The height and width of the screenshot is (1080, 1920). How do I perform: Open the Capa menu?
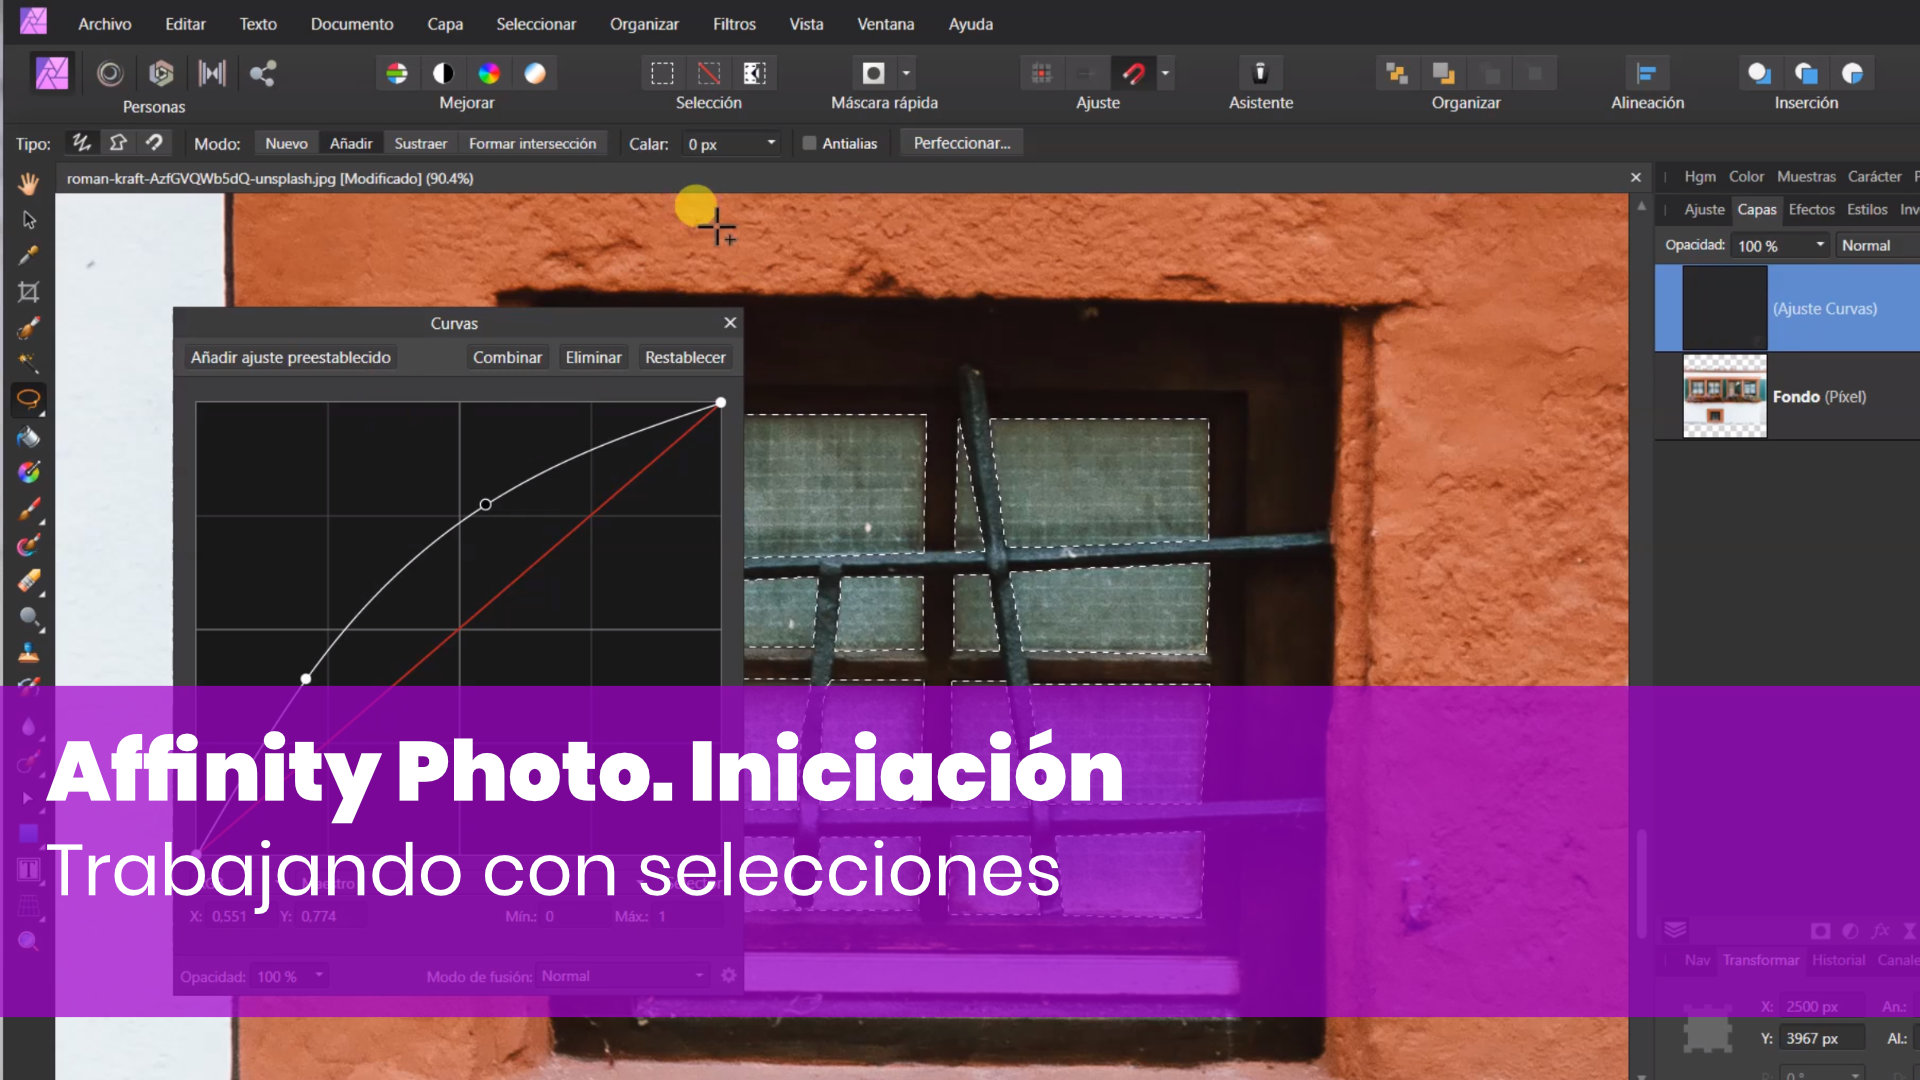click(445, 23)
